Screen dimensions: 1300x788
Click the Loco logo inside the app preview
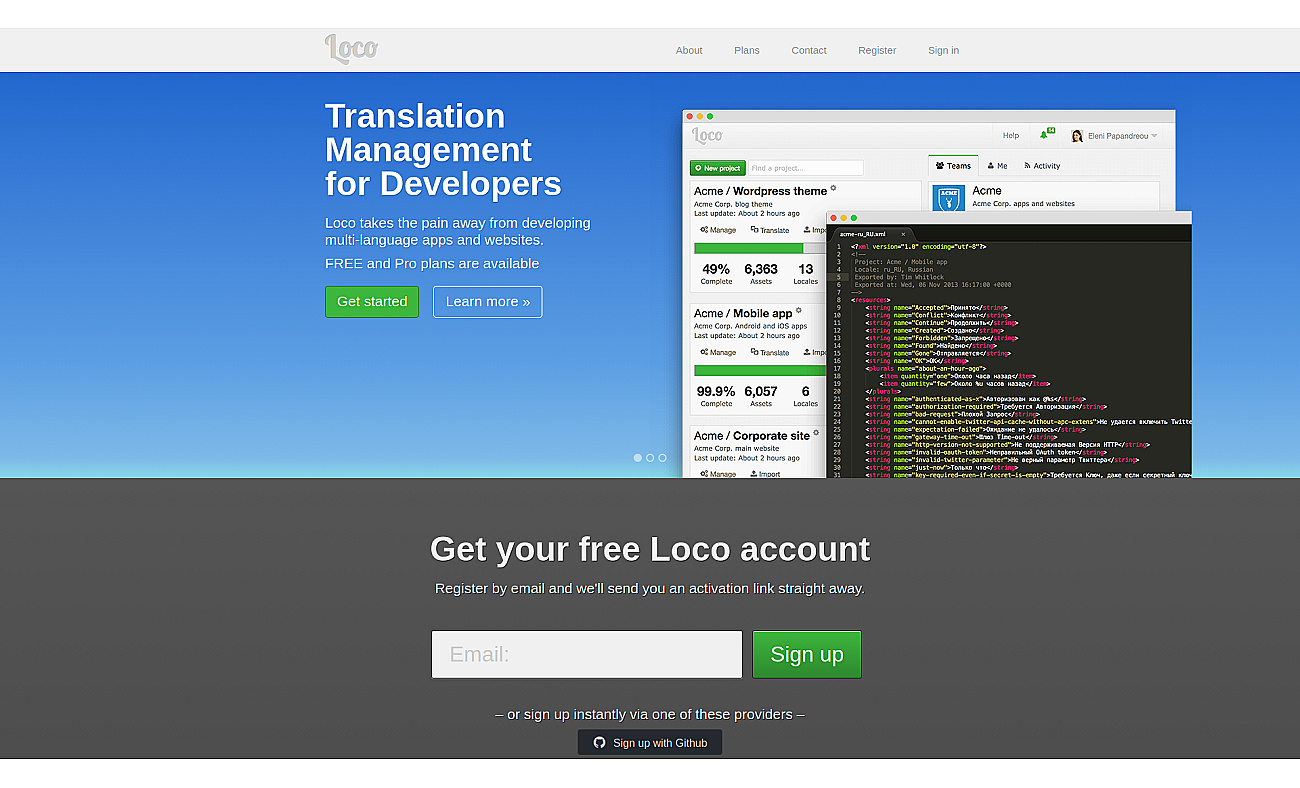(x=707, y=135)
